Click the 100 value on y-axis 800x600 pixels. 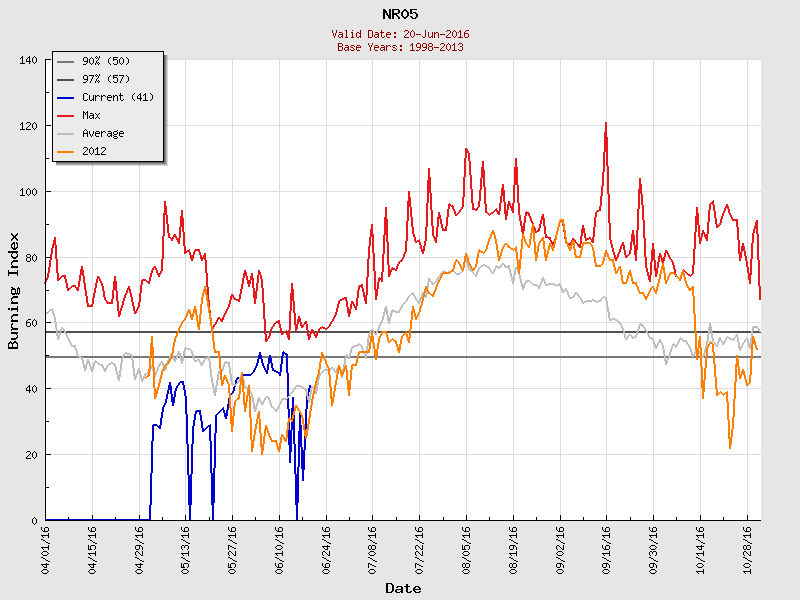pyautogui.click(x=28, y=192)
